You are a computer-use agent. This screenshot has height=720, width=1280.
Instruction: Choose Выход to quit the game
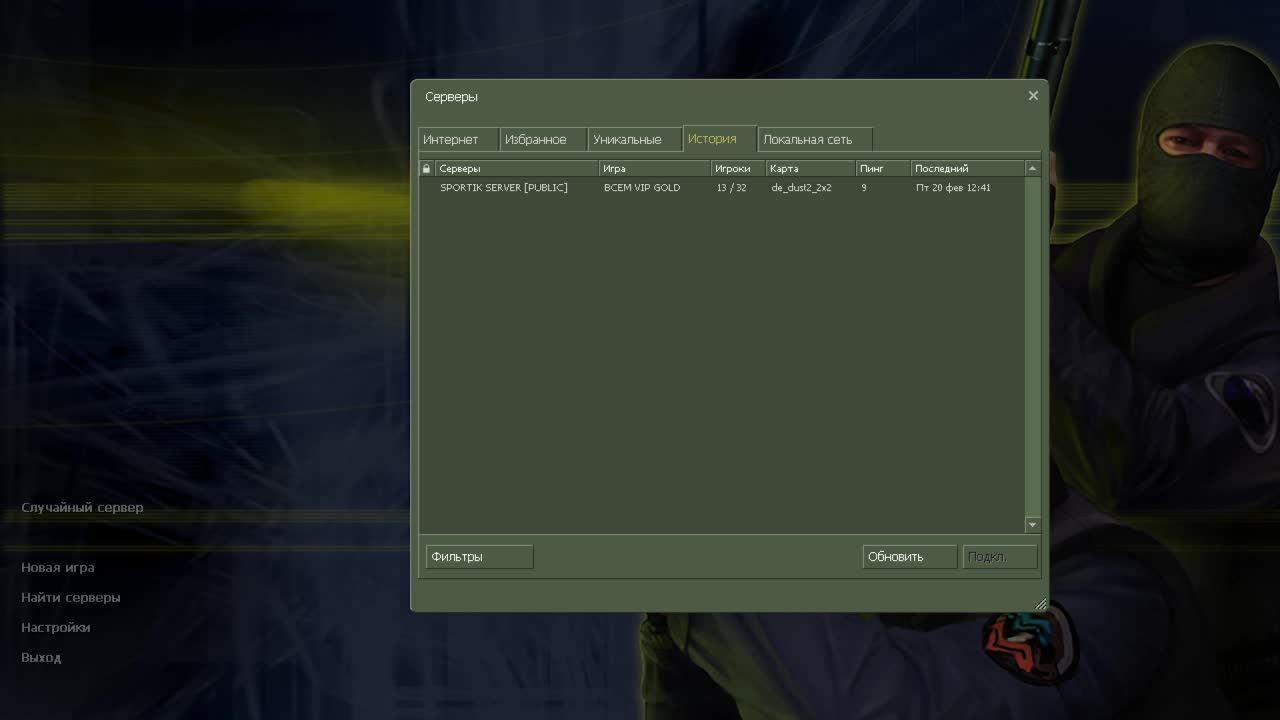coord(41,658)
